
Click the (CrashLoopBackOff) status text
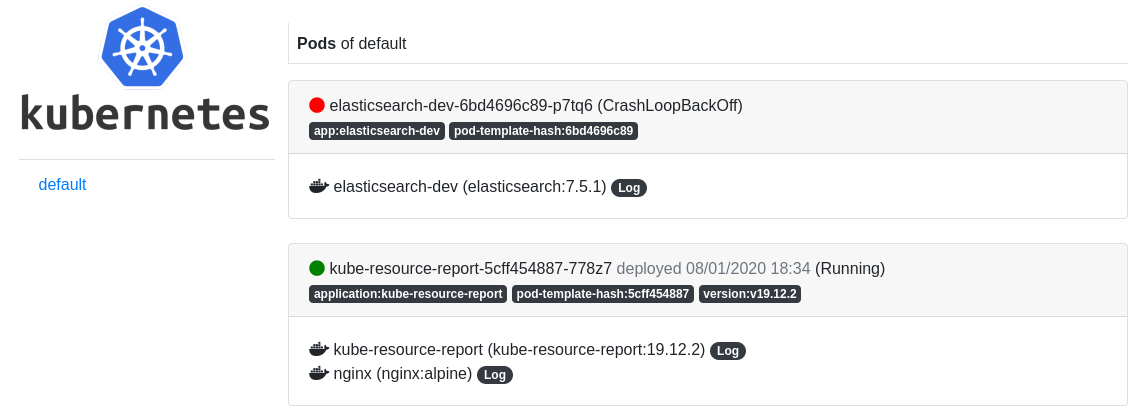[670, 105]
